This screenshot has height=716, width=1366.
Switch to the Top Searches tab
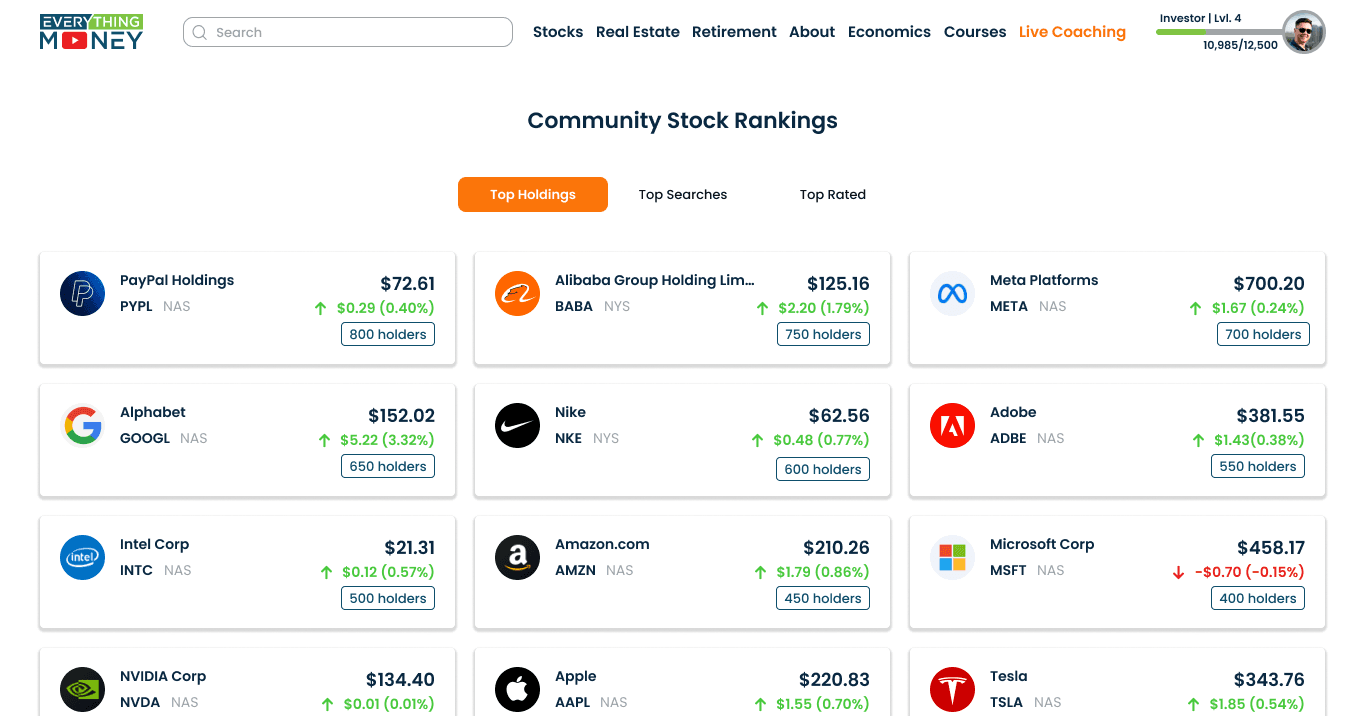682,194
